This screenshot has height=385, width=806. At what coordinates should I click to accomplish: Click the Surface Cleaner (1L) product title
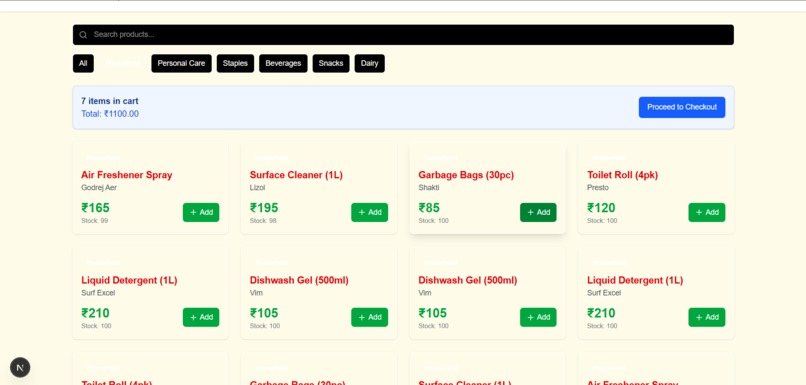pos(296,175)
